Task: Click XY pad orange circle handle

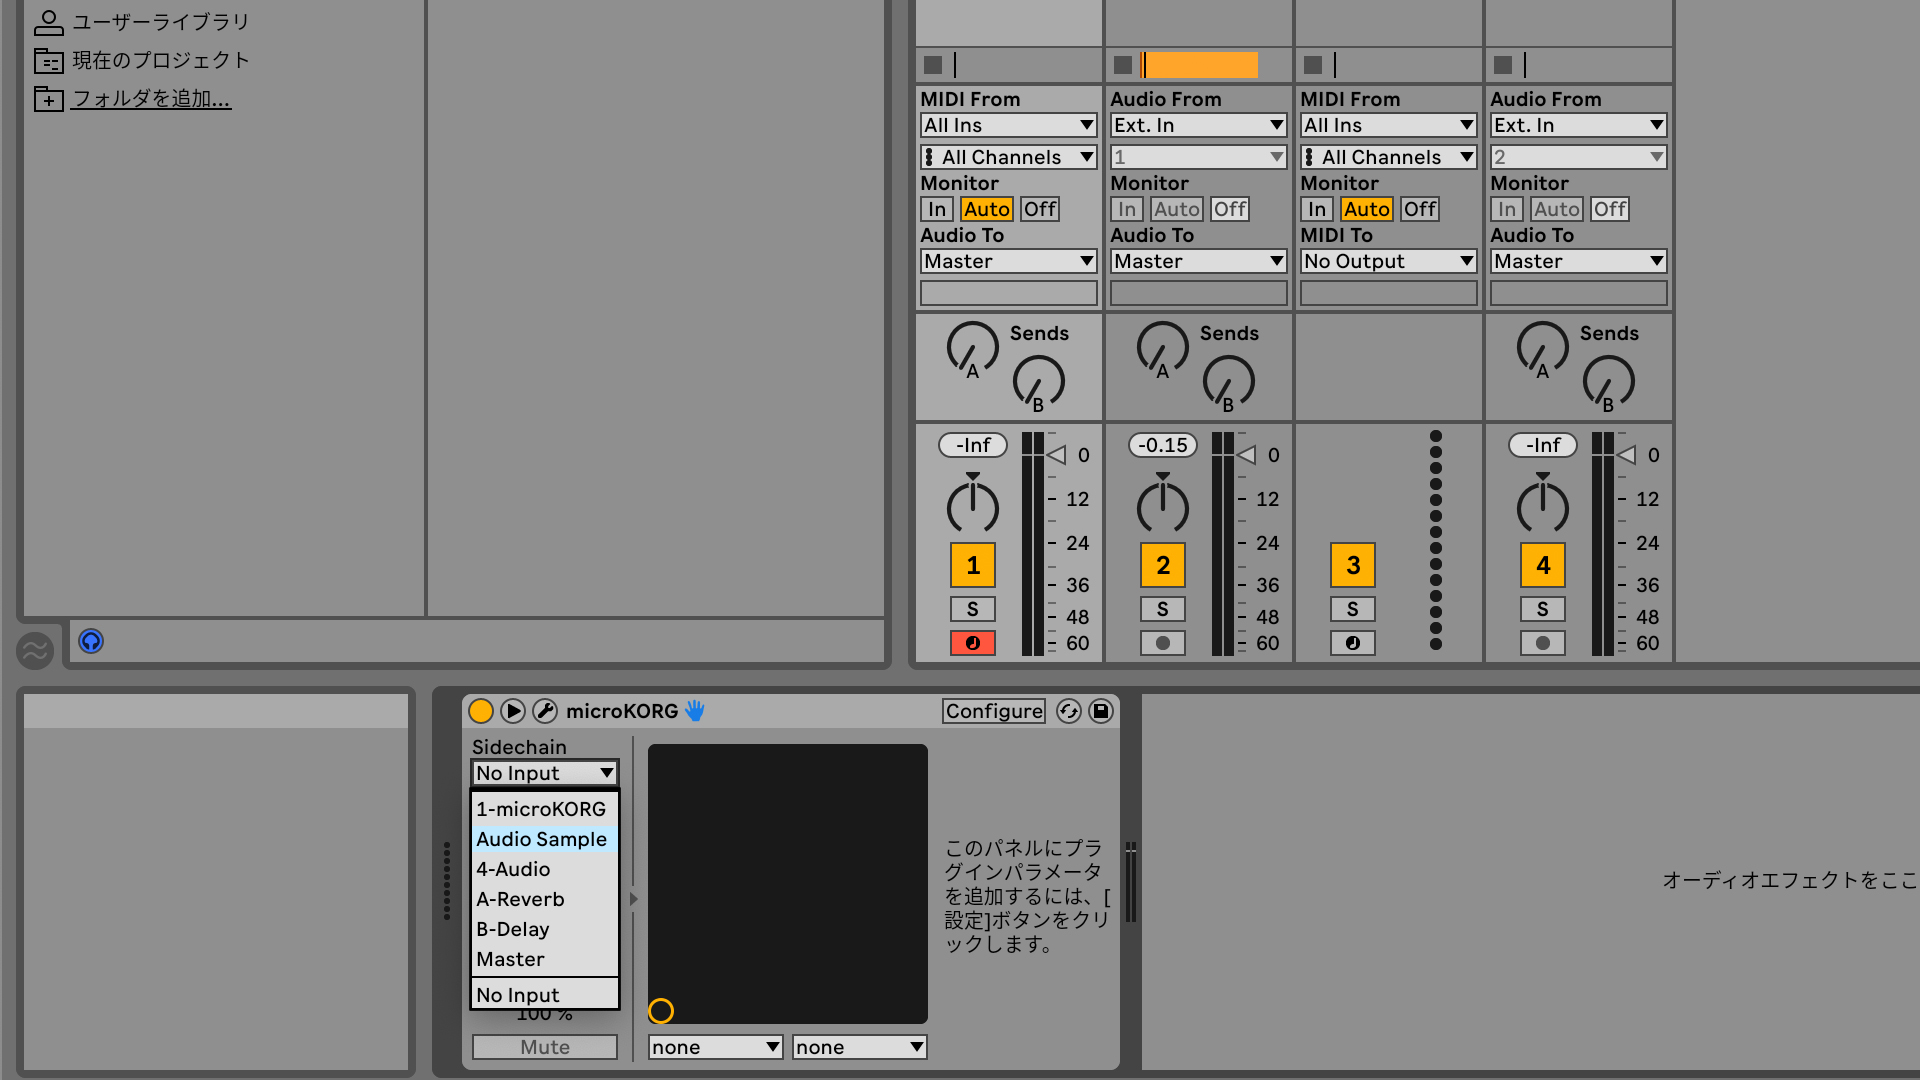Action: click(x=661, y=1011)
